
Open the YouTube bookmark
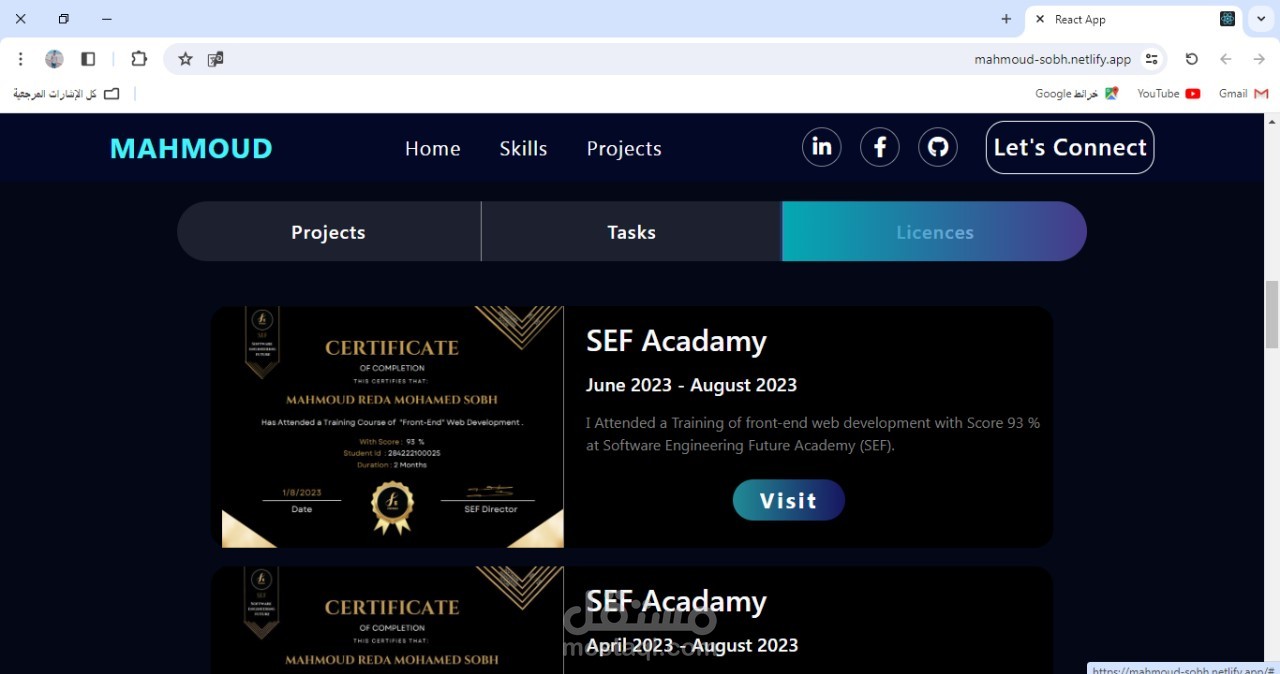1168,93
